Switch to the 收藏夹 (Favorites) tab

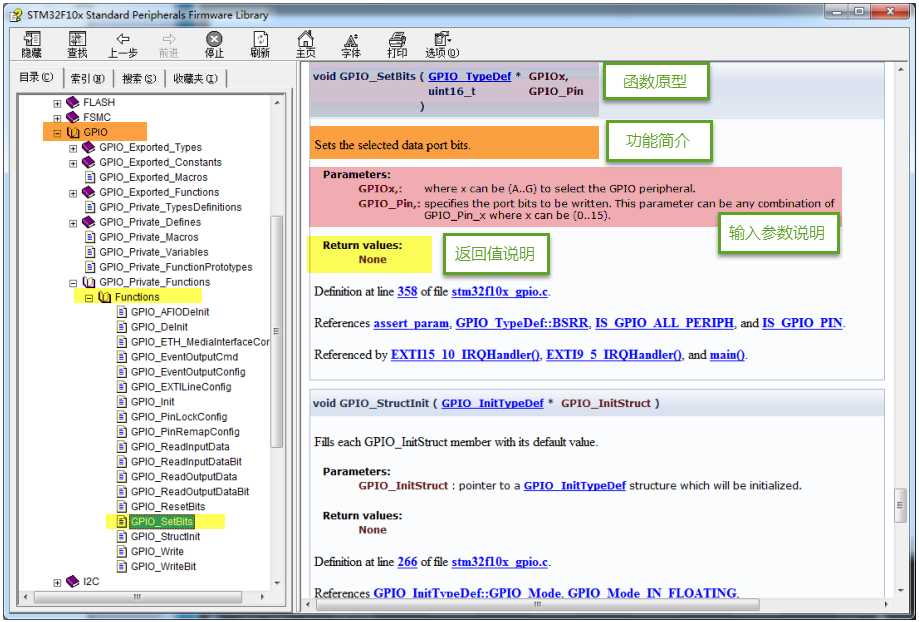pyautogui.click(x=196, y=78)
